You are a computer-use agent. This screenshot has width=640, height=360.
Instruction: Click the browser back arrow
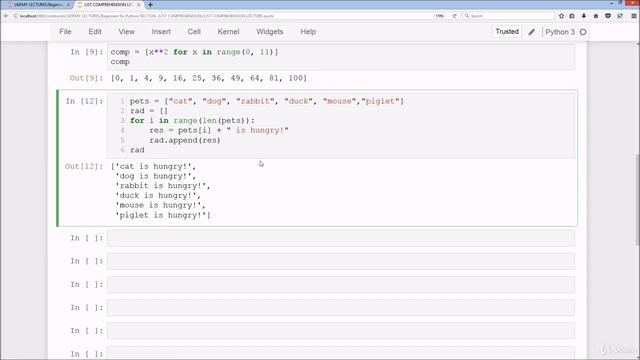(x=6, y=16)
